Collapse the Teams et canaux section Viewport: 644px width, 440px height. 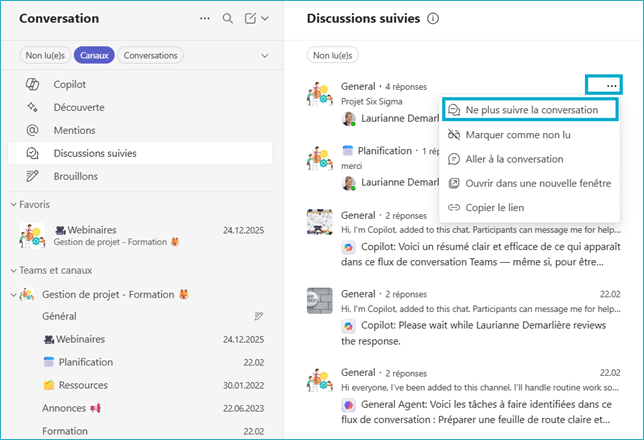[x=14, y=270]
